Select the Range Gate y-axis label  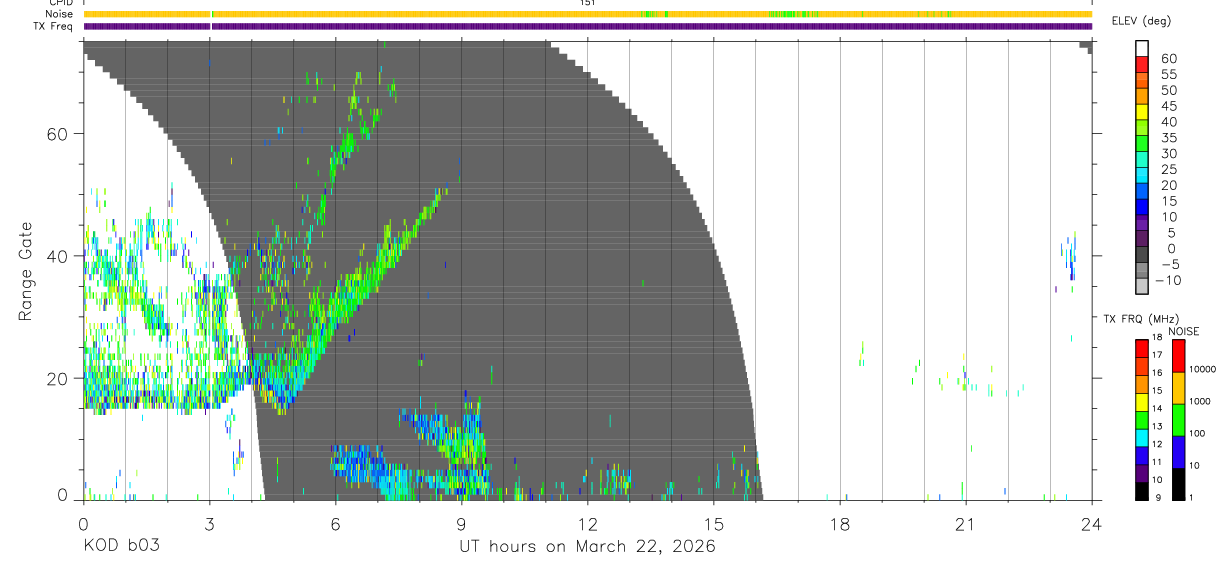27,272
